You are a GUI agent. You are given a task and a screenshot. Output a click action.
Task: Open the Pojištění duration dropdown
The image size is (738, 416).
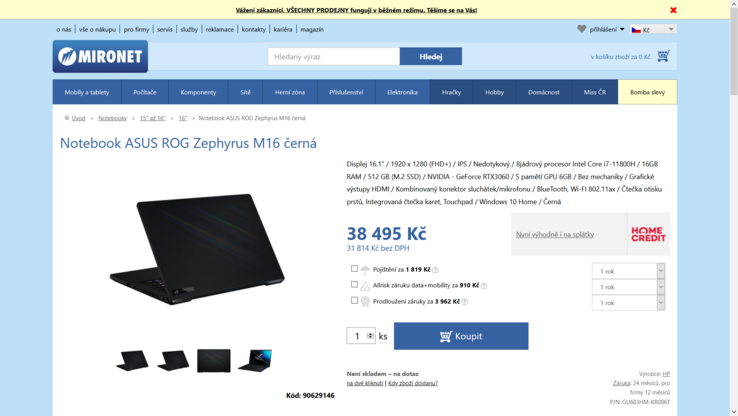pos(628,271)
